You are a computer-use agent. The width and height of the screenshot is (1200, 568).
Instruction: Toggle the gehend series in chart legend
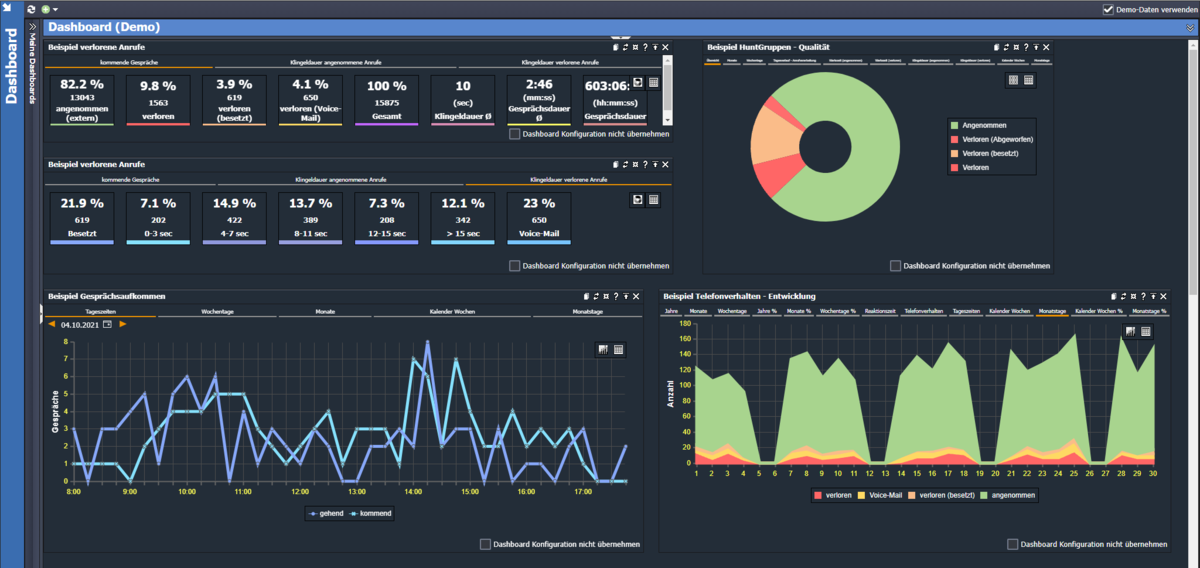[x=327, y=514]
